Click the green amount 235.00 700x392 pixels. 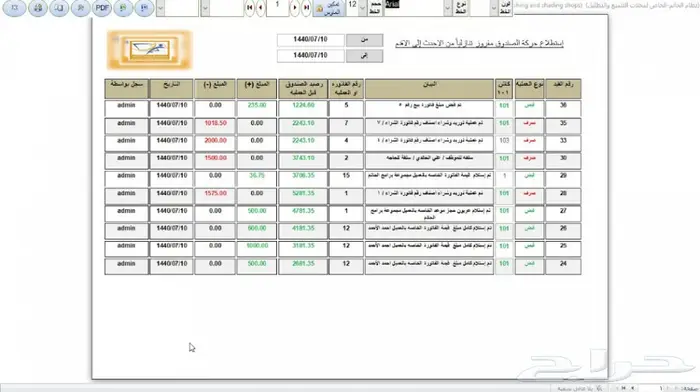coord(257,105)
